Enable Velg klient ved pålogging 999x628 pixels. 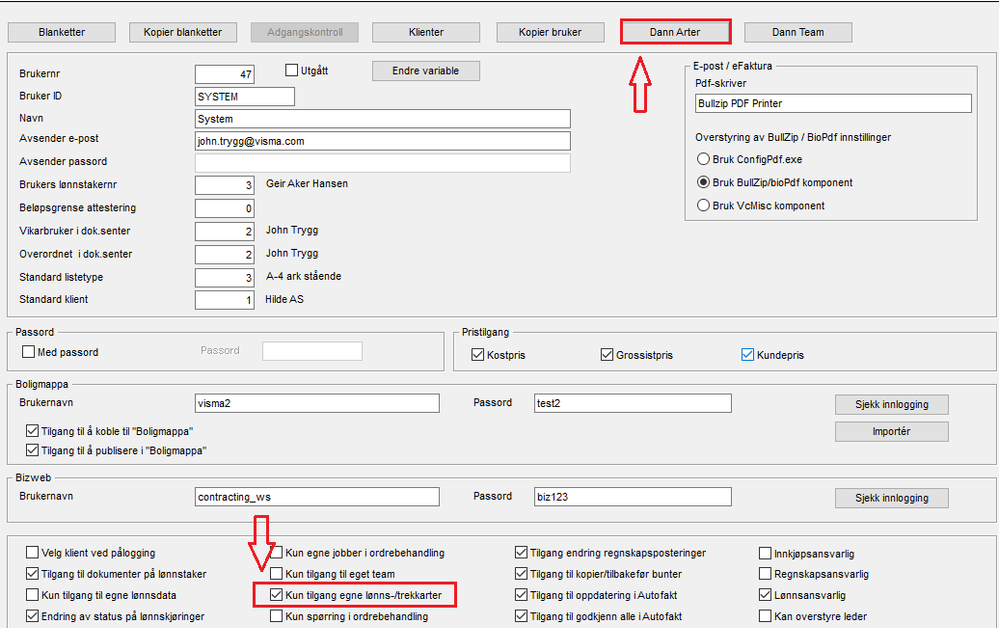click(x=32, y=552)
